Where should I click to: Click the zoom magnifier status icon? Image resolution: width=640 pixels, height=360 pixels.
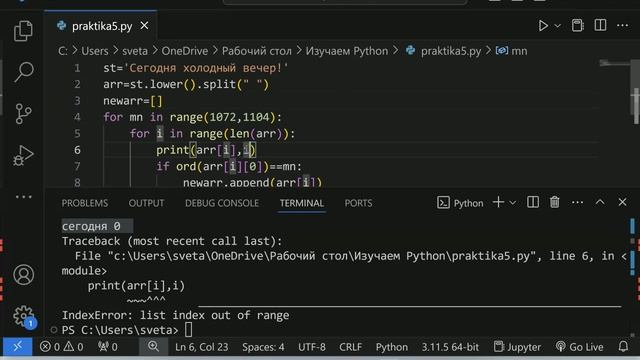pyautogui.click(x=153, y=347)
